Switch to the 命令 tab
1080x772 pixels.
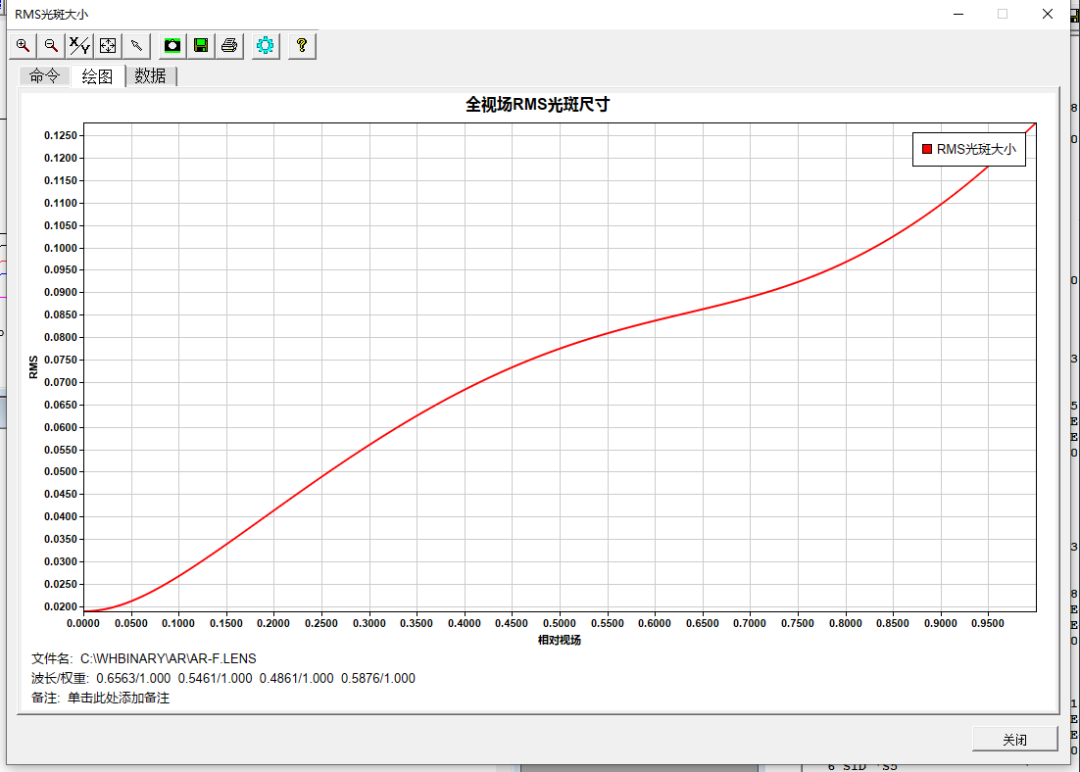tap(45, 76)
